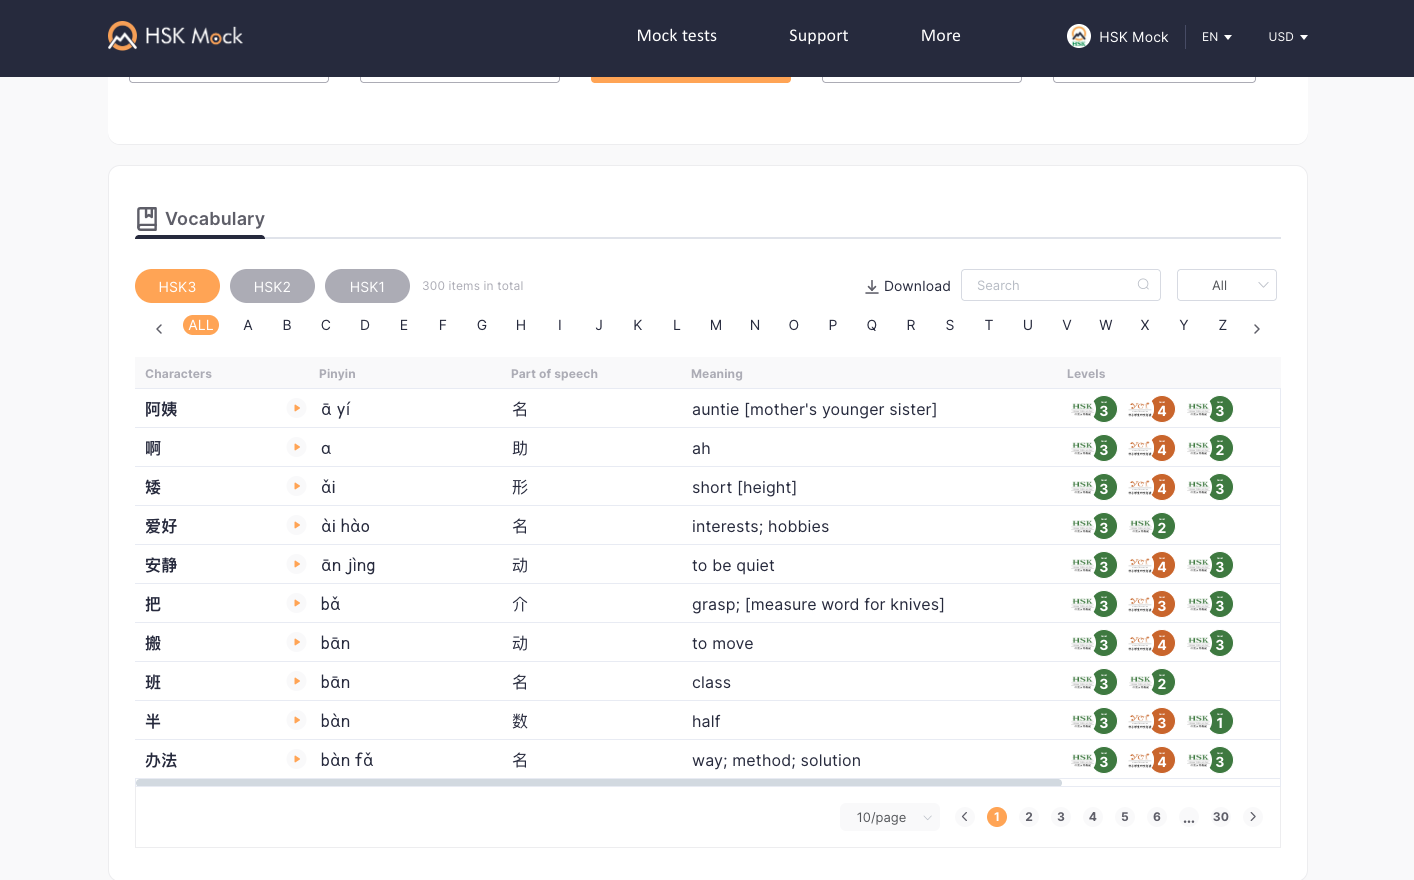Open the All filter dropdown
1414x880 pixels.
pos(1227,285)
